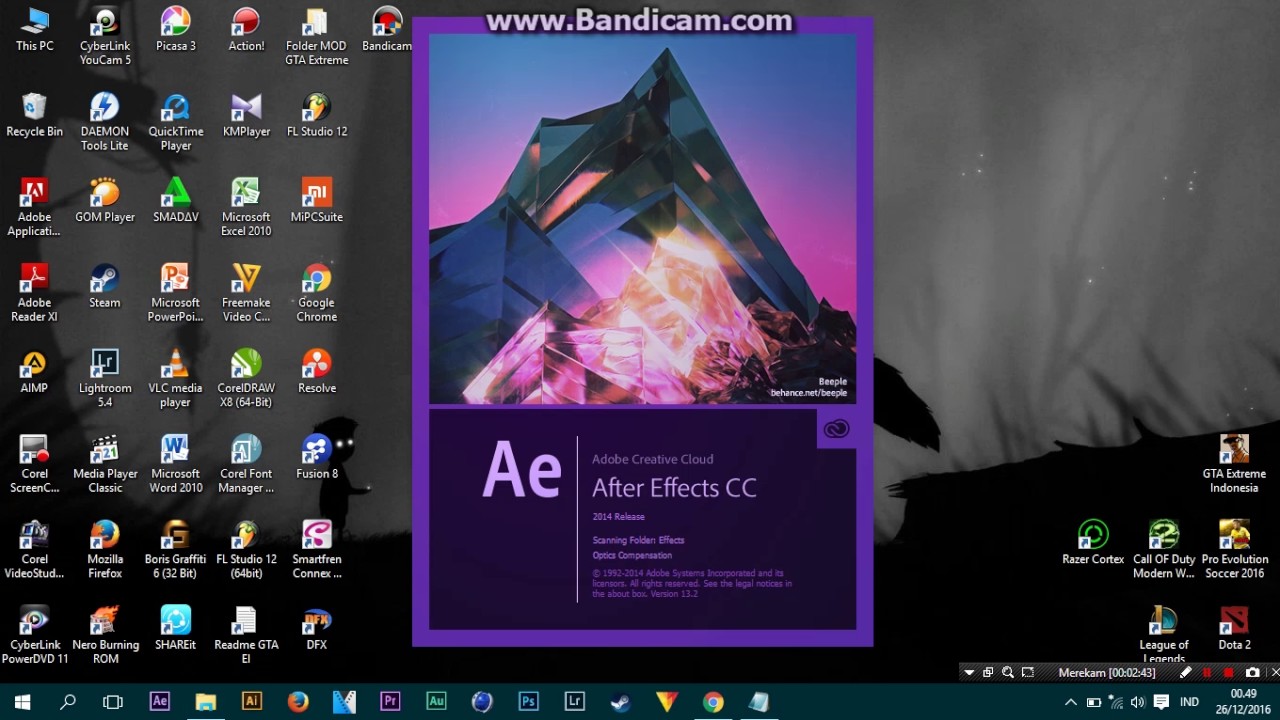Open Microsoft Word 2010 shortcut
This screenshot has width=1280, height=720.
176,464
